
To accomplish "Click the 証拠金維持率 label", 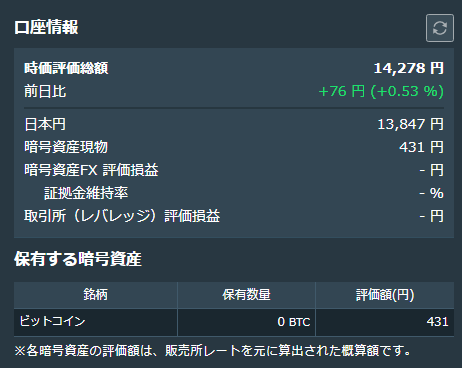I will coord(86,193).
